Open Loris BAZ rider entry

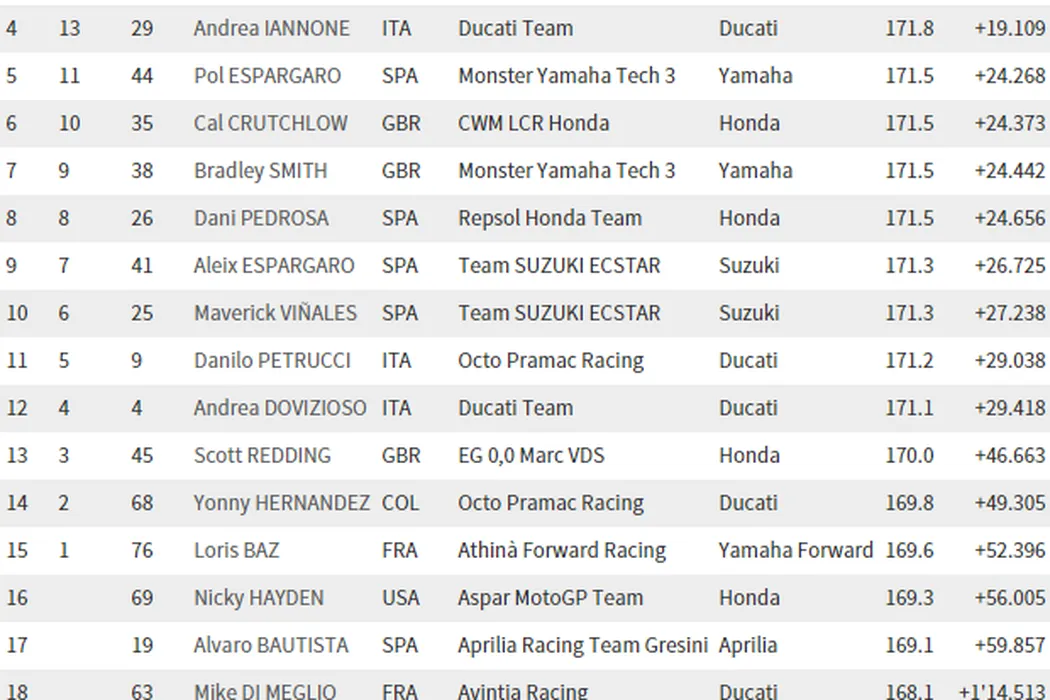point(236,551)
